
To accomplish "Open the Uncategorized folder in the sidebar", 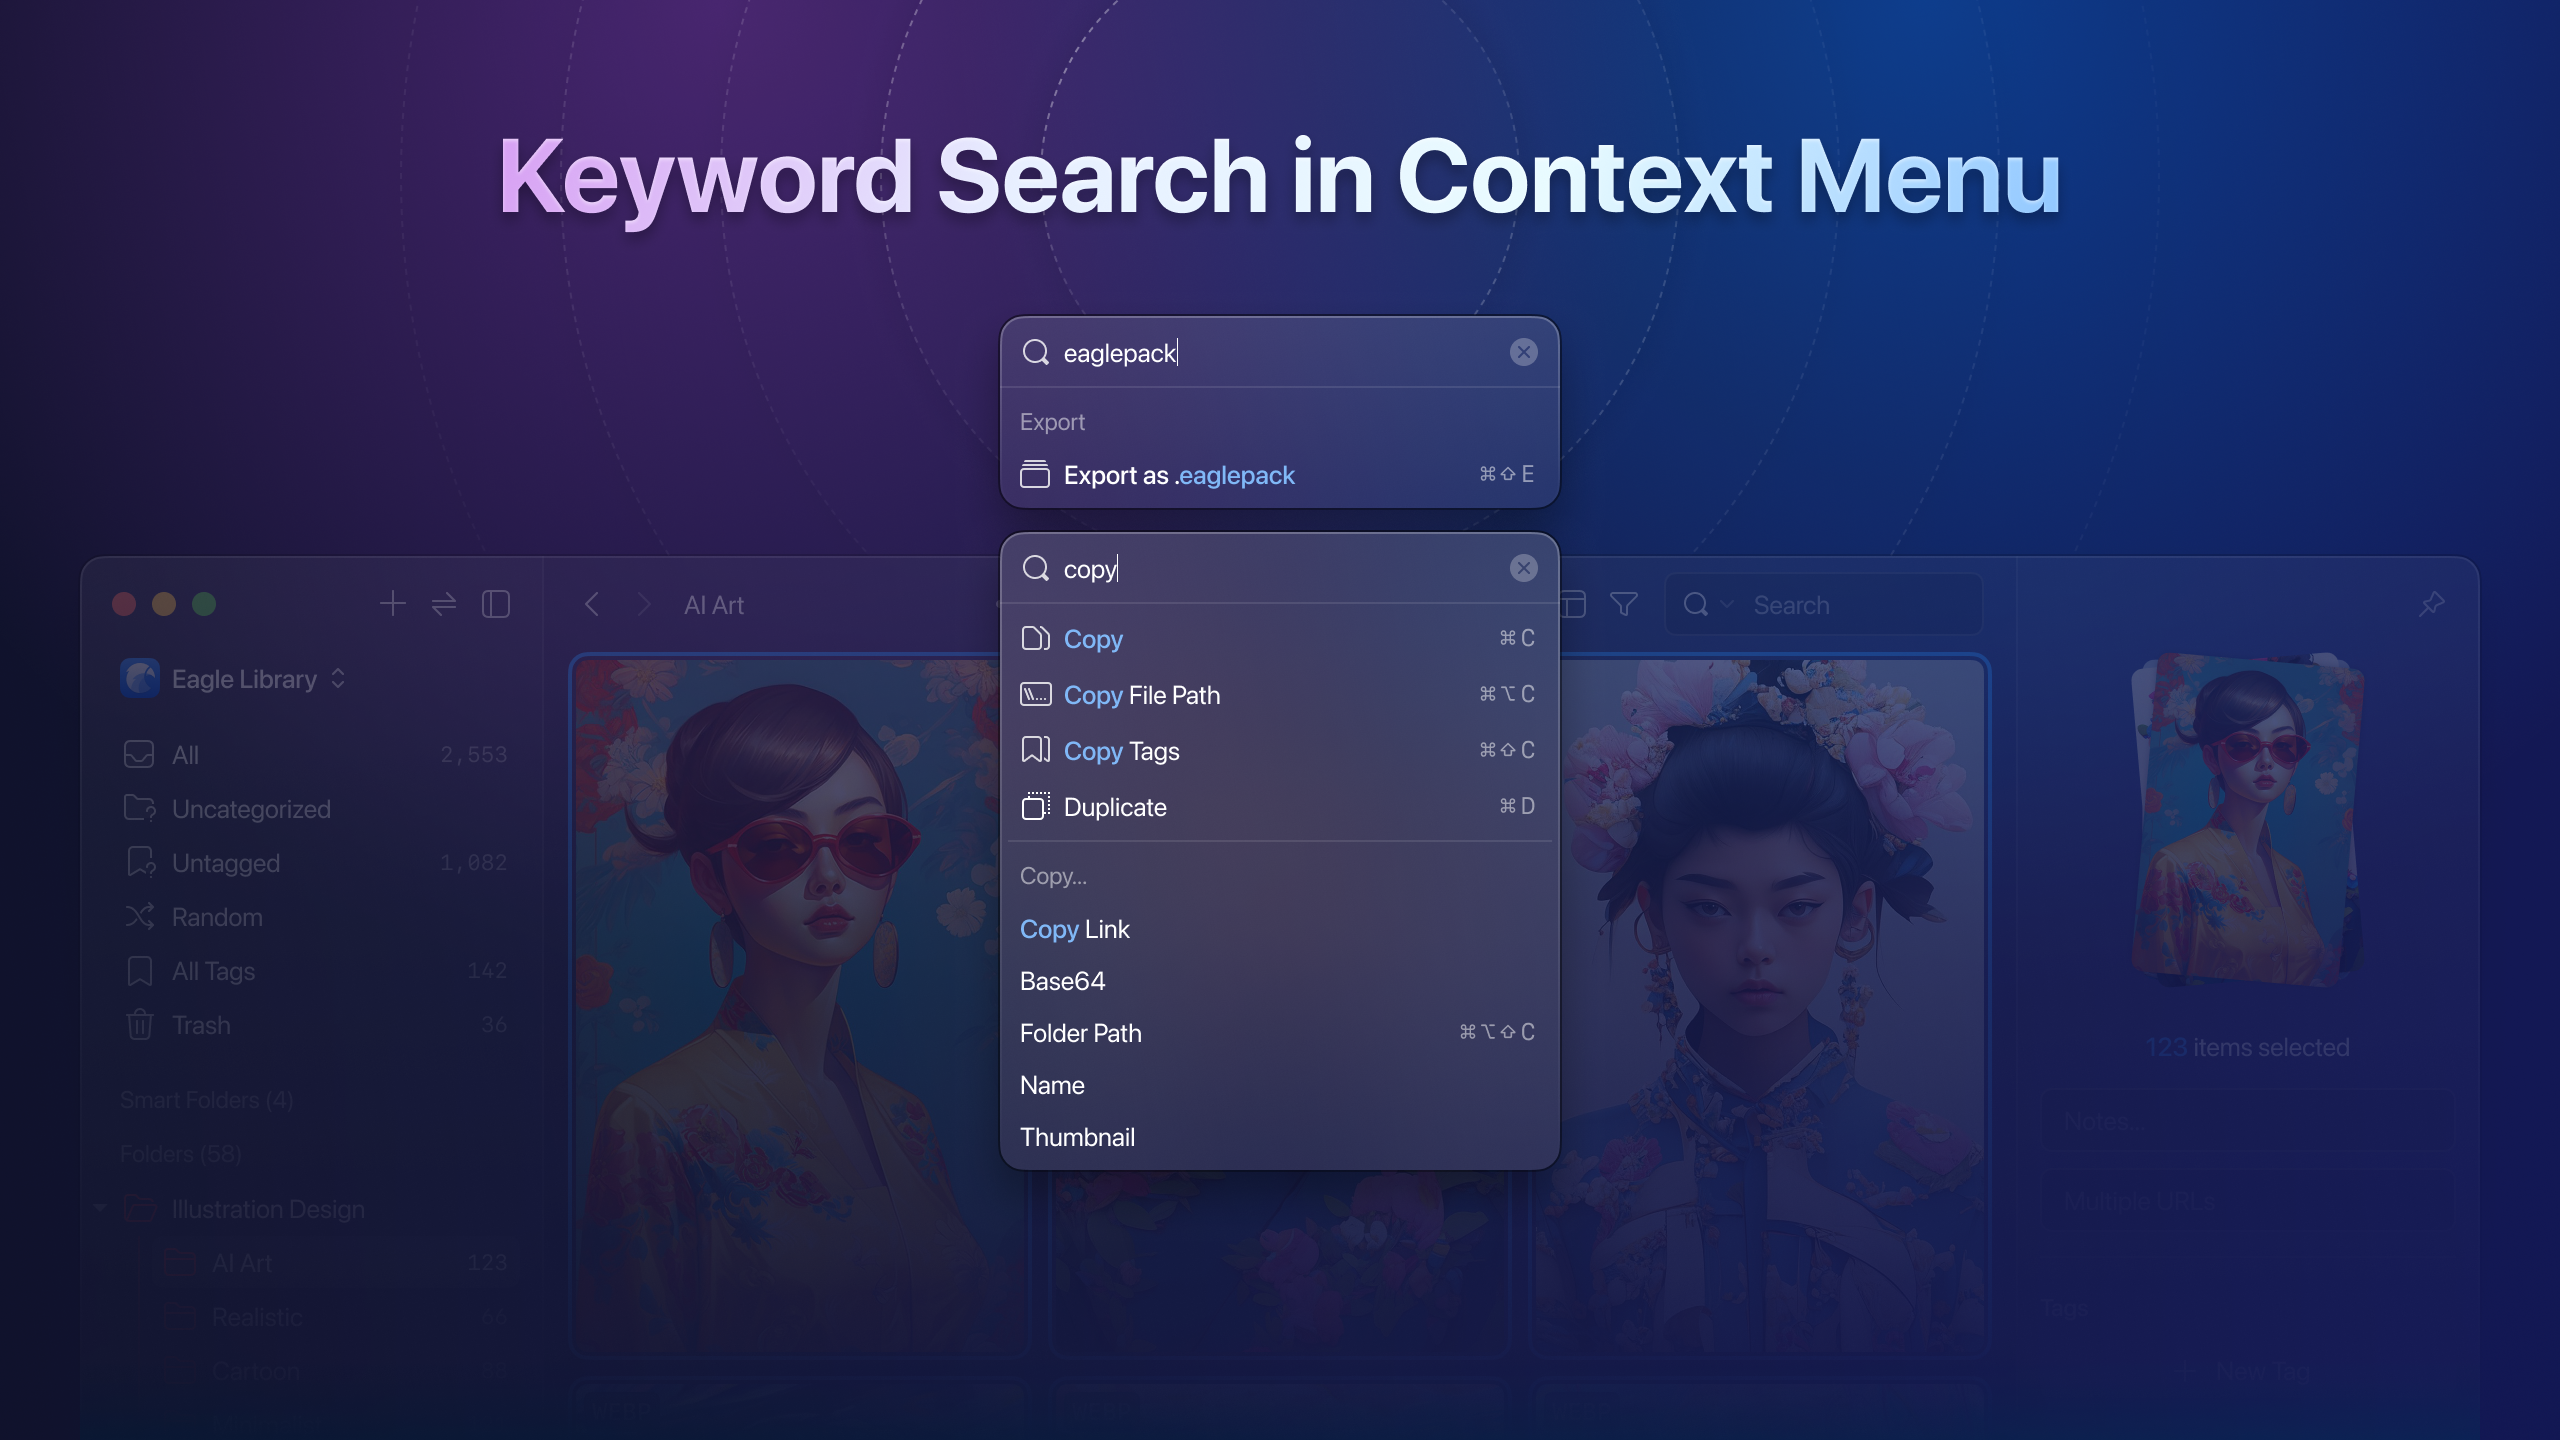I will 251,809.
